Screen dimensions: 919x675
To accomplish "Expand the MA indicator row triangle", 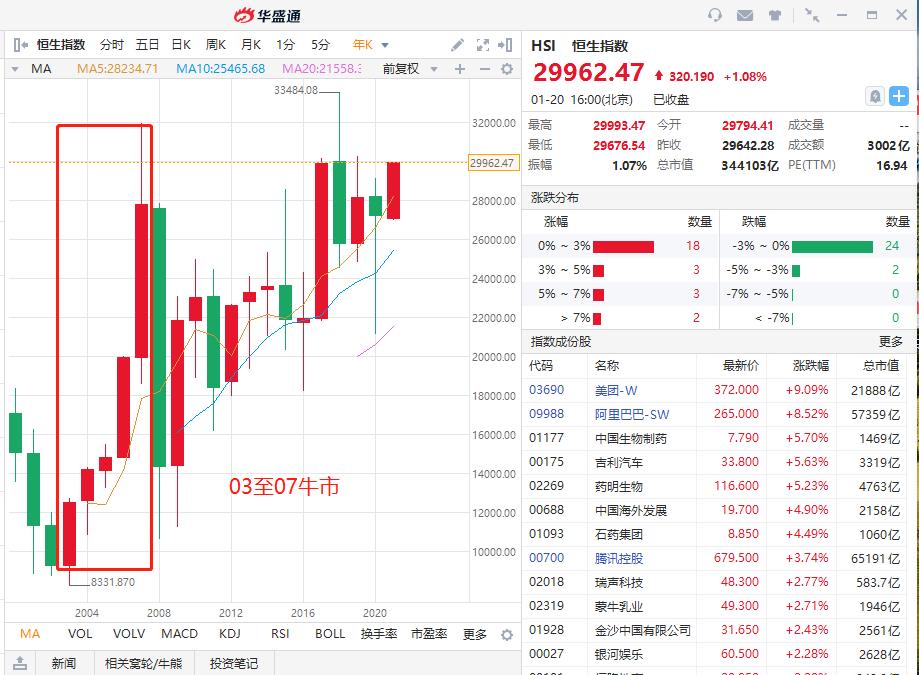I will pyautogui.click(x=15, y=69).
